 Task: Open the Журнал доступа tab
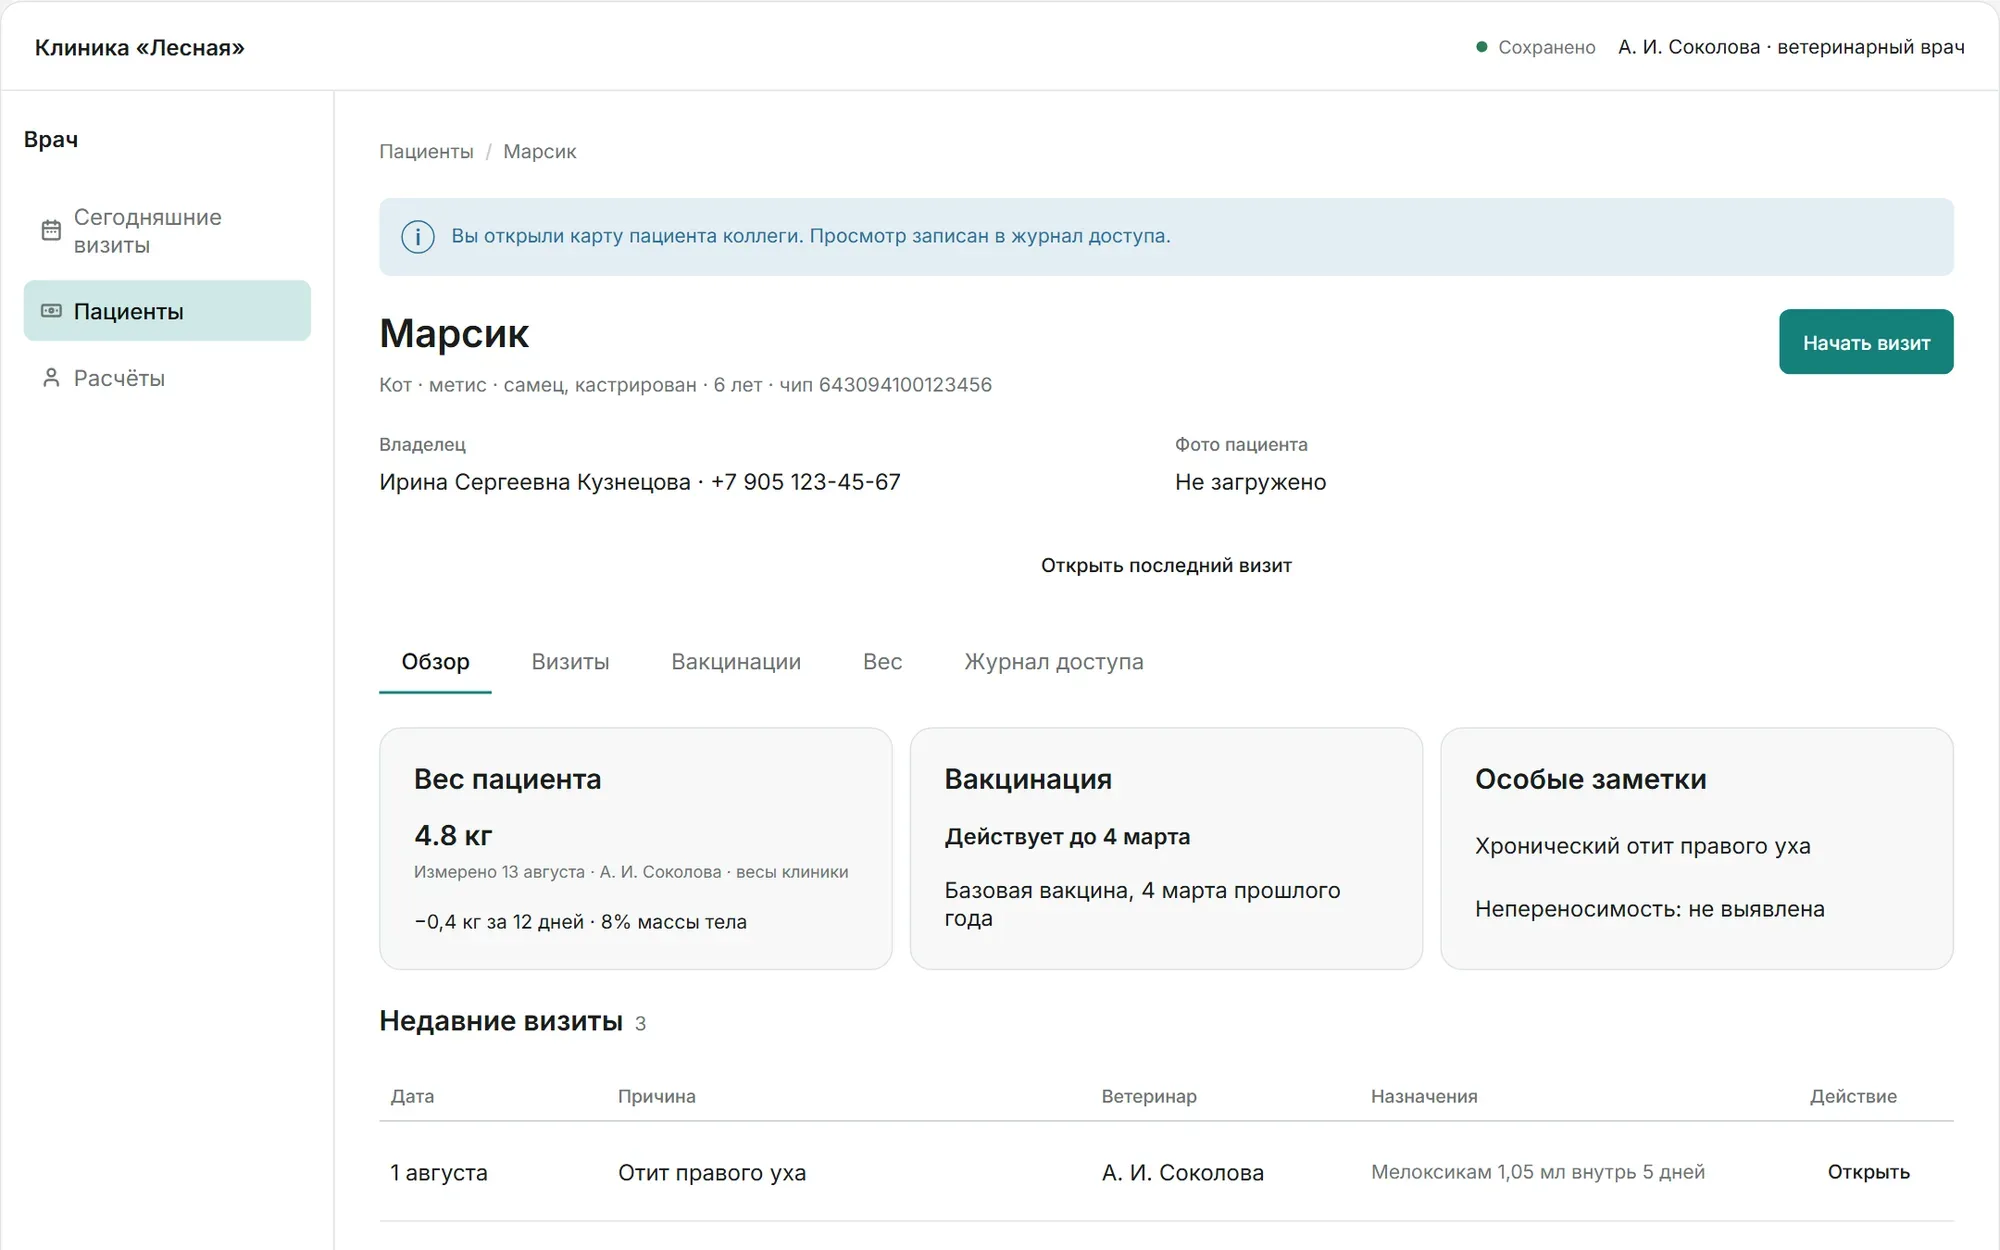pyautogui.click(x=1054, y=662)
